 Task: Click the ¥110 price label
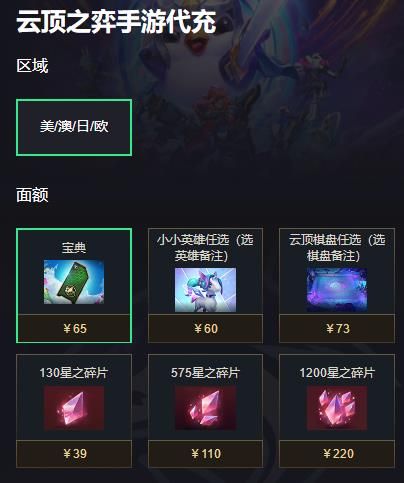pyautogui.click(x=206, y=454)
